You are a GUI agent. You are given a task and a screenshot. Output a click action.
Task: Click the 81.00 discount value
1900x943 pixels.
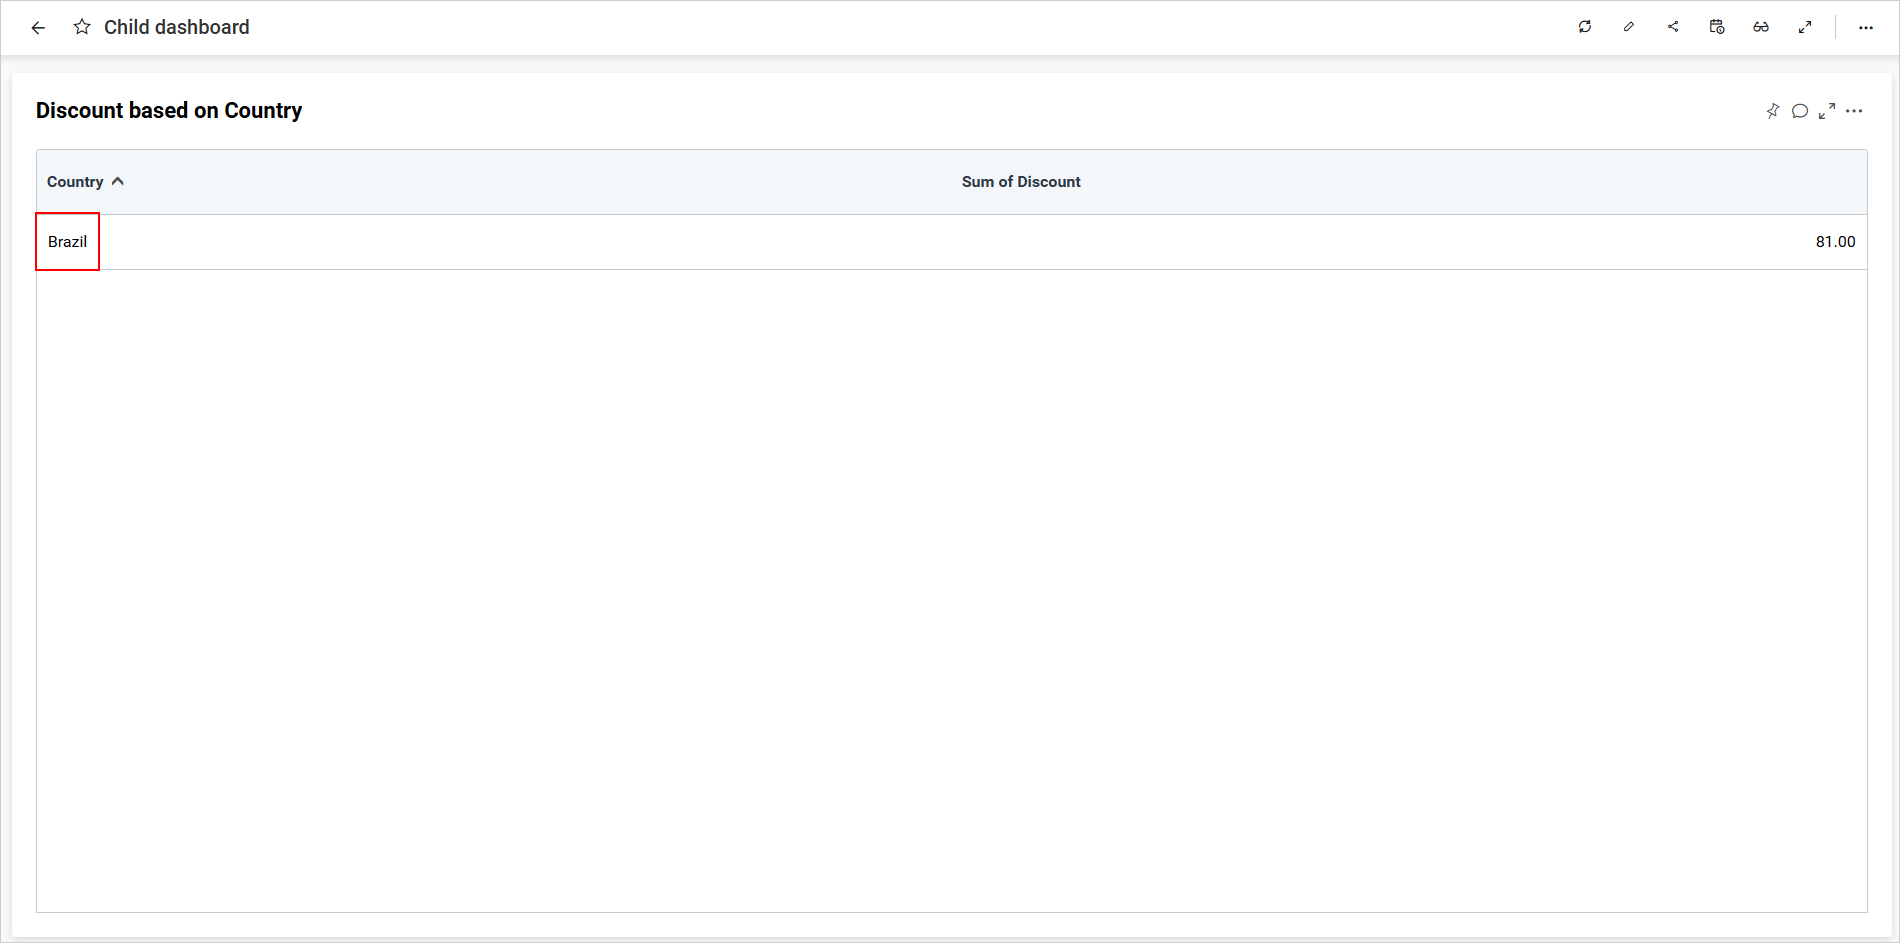(x=1836, y=241)
